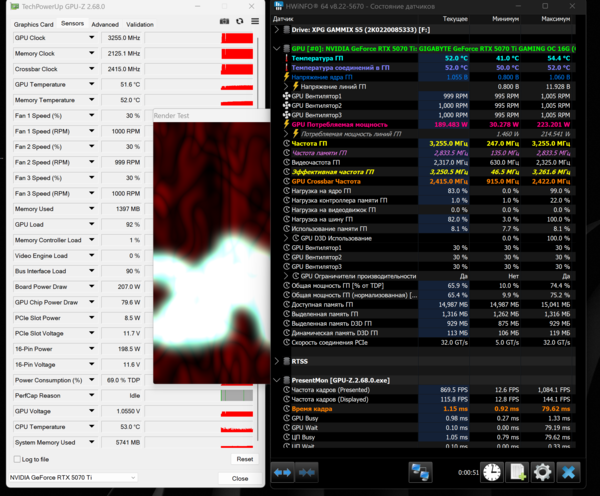600x496 pixels.
Task: Collapse the PresentMon sensor group
Action: [277, 380]
